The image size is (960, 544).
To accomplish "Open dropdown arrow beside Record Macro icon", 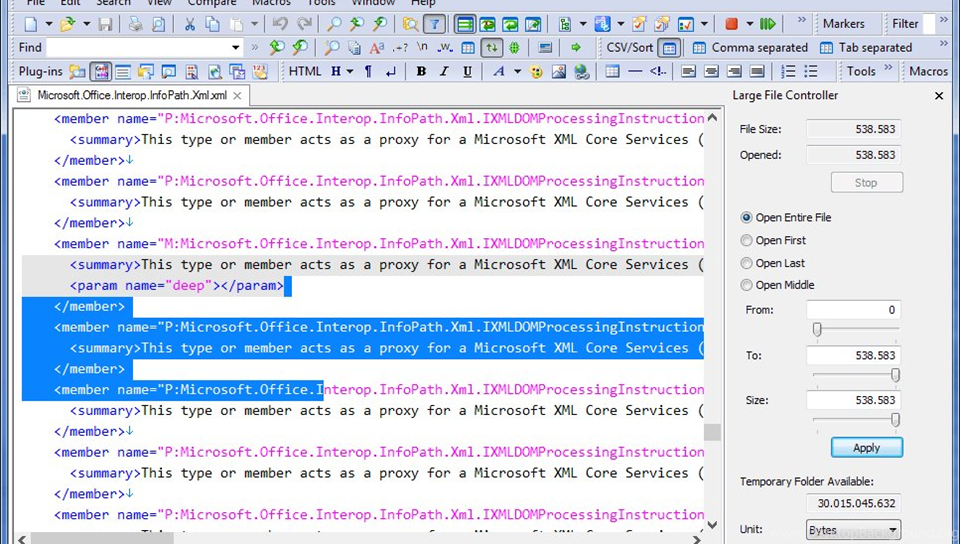I will point(749,24).
